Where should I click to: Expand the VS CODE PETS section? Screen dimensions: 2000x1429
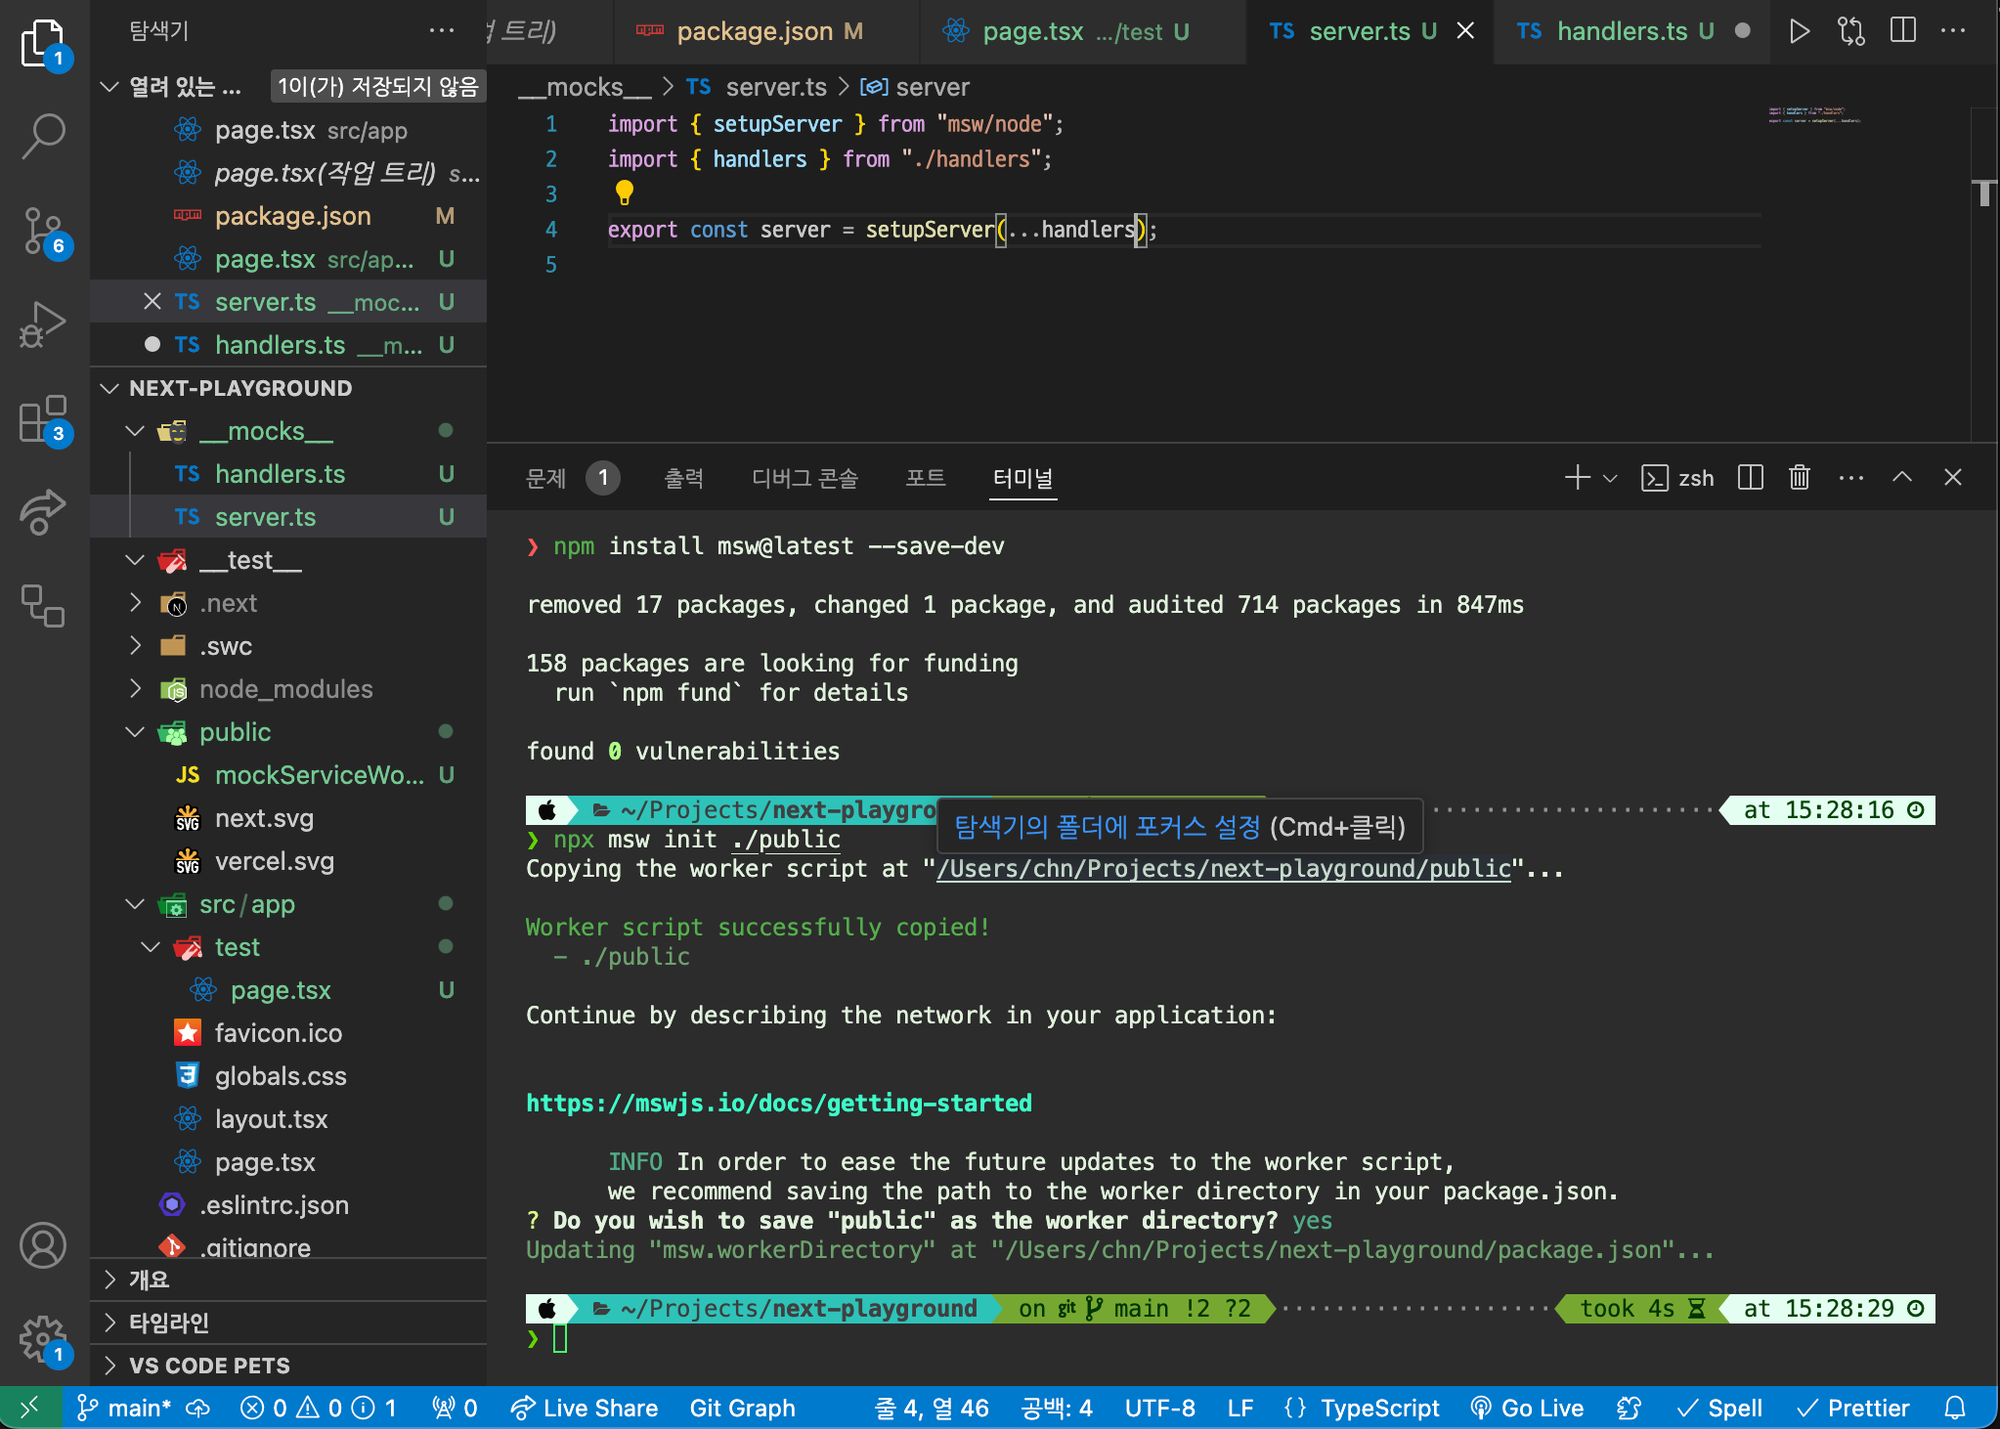[288, 1365]
